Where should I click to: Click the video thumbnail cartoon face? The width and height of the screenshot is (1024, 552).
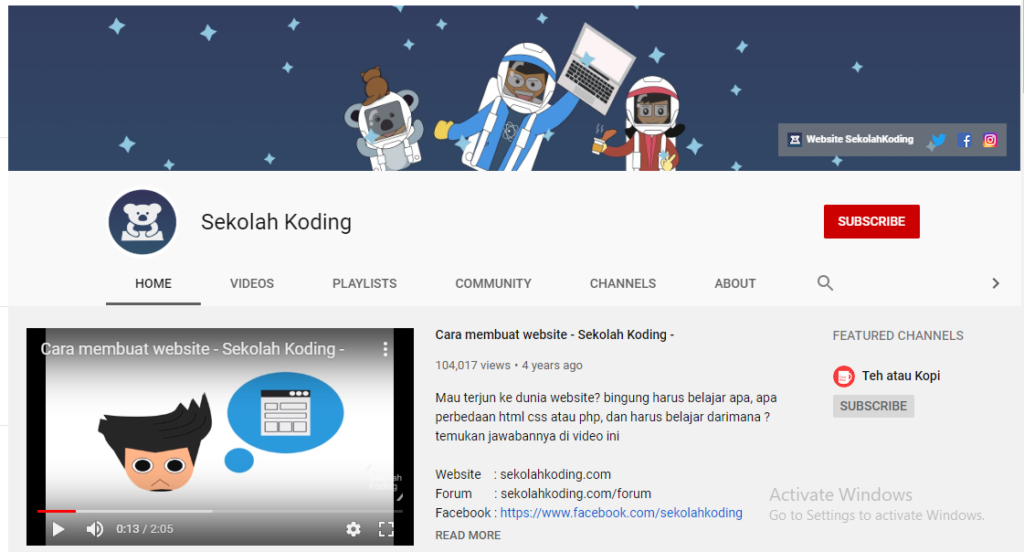point(155,444)
